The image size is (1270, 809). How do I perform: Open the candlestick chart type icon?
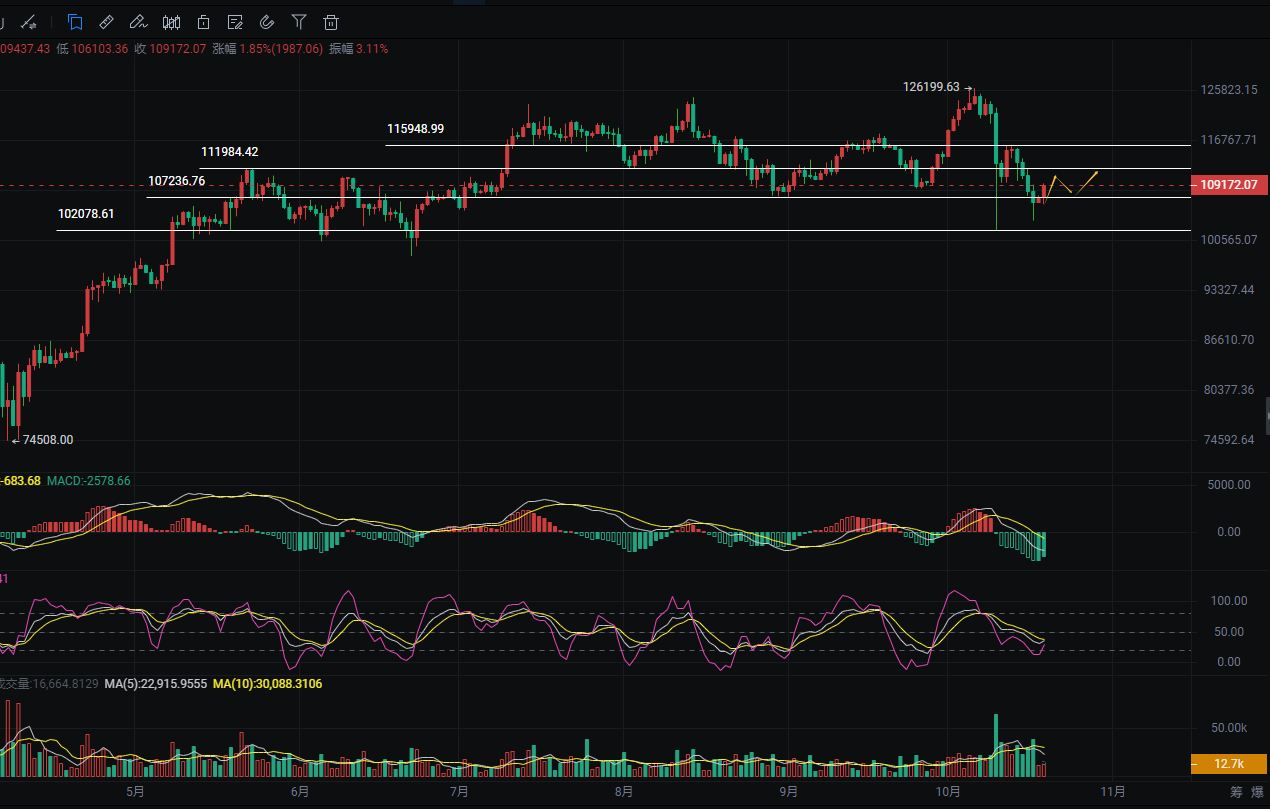click(171, 21)
